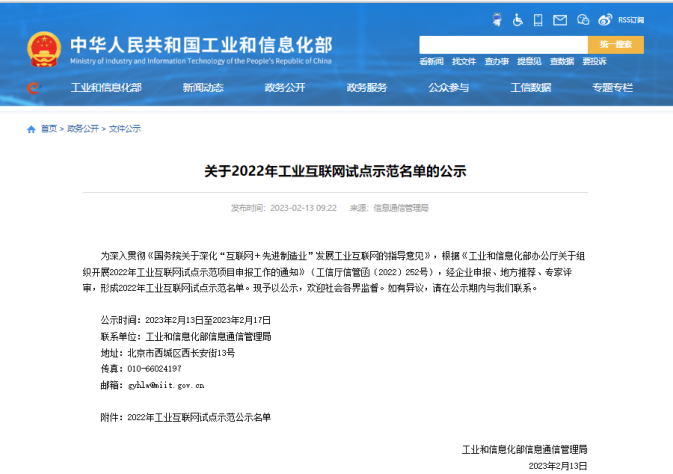Enable wheelchair accessibility mode icon
This screenshot has width=673, height=474.
click(x=517, y=19)
